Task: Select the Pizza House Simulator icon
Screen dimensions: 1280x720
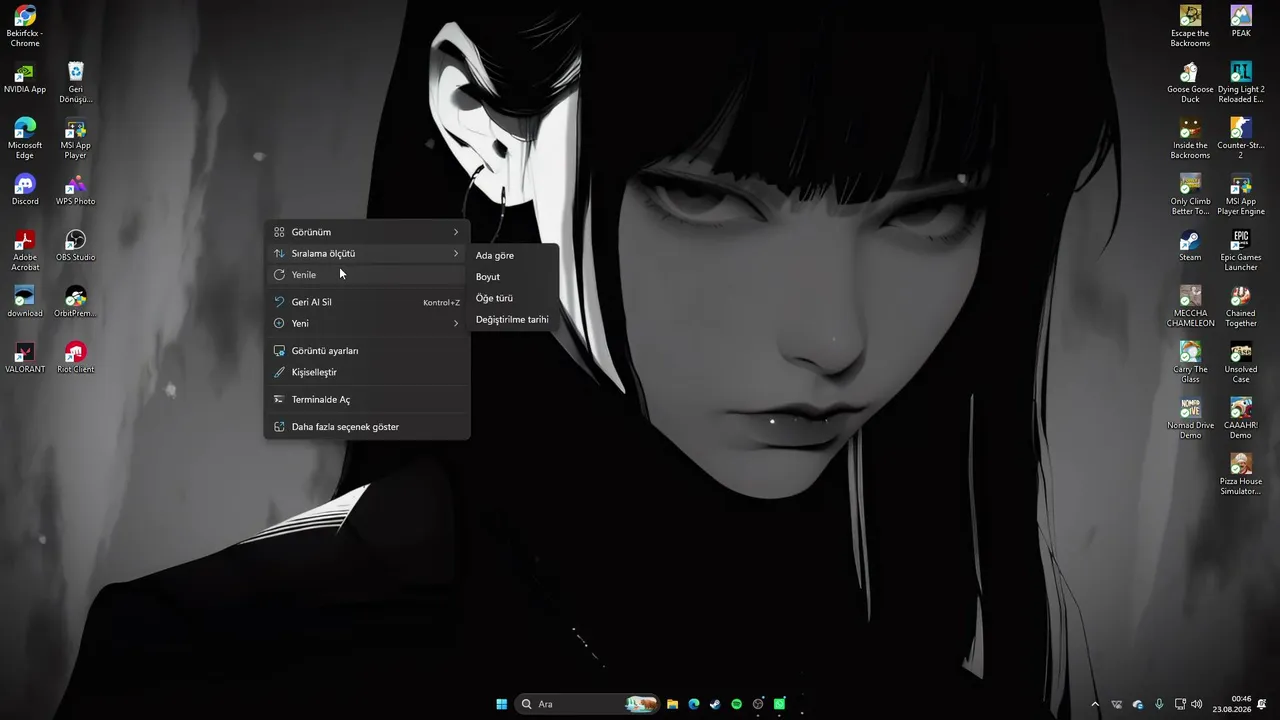Action: pos(1241,474)
